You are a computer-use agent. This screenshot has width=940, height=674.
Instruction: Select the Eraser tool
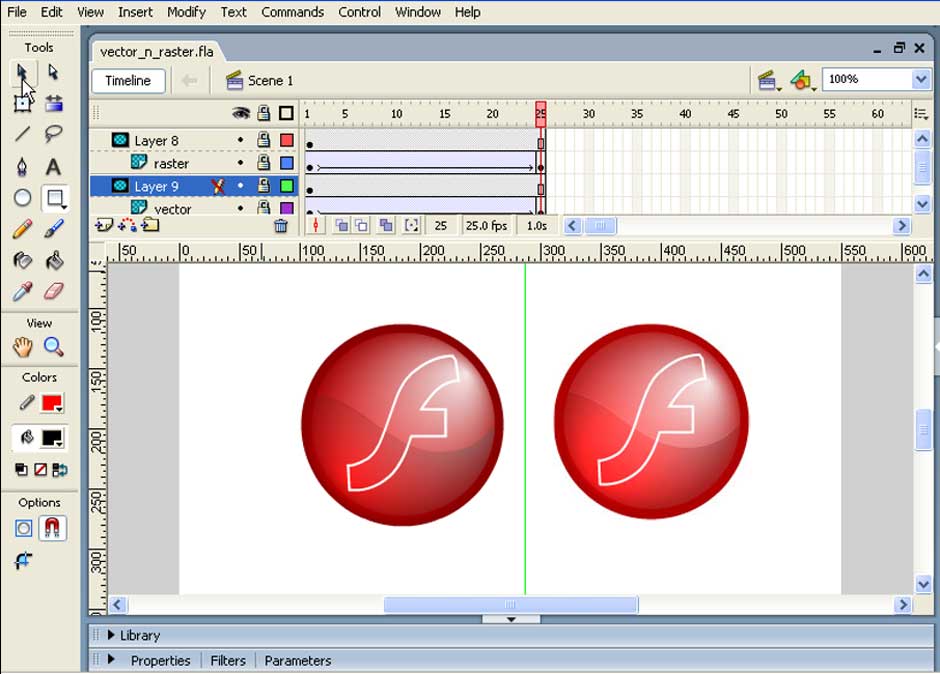[x=53, y=292]
